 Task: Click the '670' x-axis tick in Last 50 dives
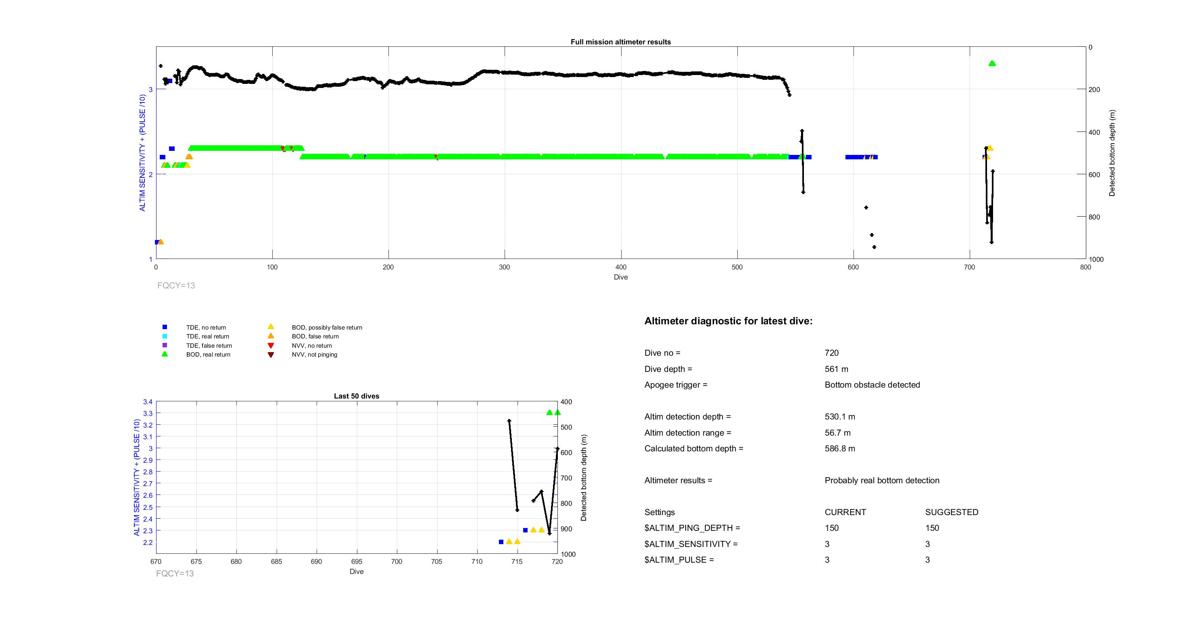click(156, 562)
